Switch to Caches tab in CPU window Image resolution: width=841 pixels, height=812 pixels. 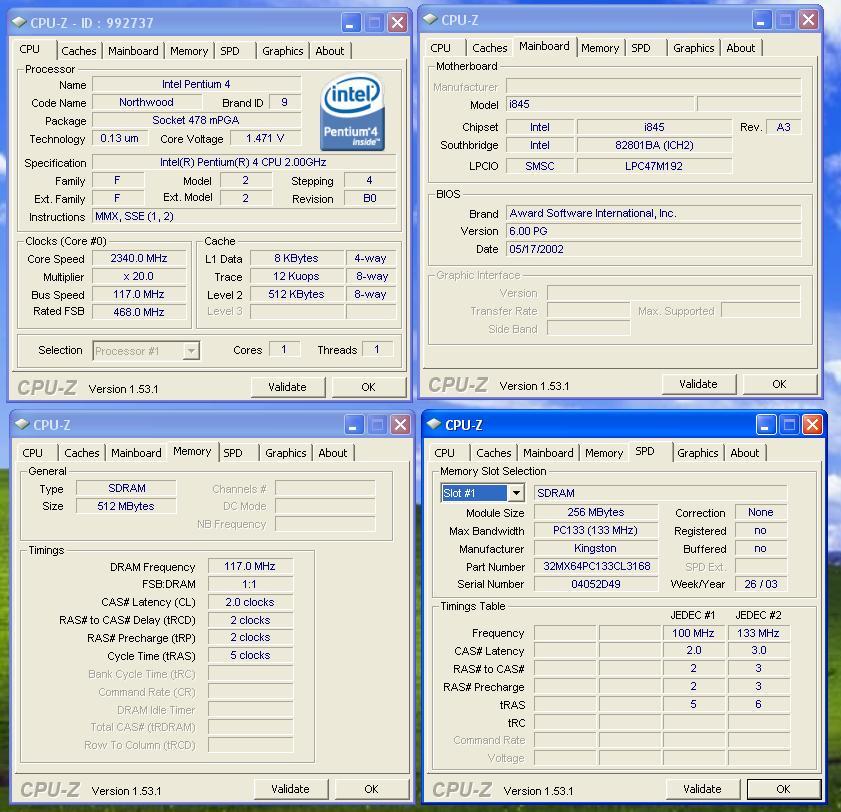[79, 51]
